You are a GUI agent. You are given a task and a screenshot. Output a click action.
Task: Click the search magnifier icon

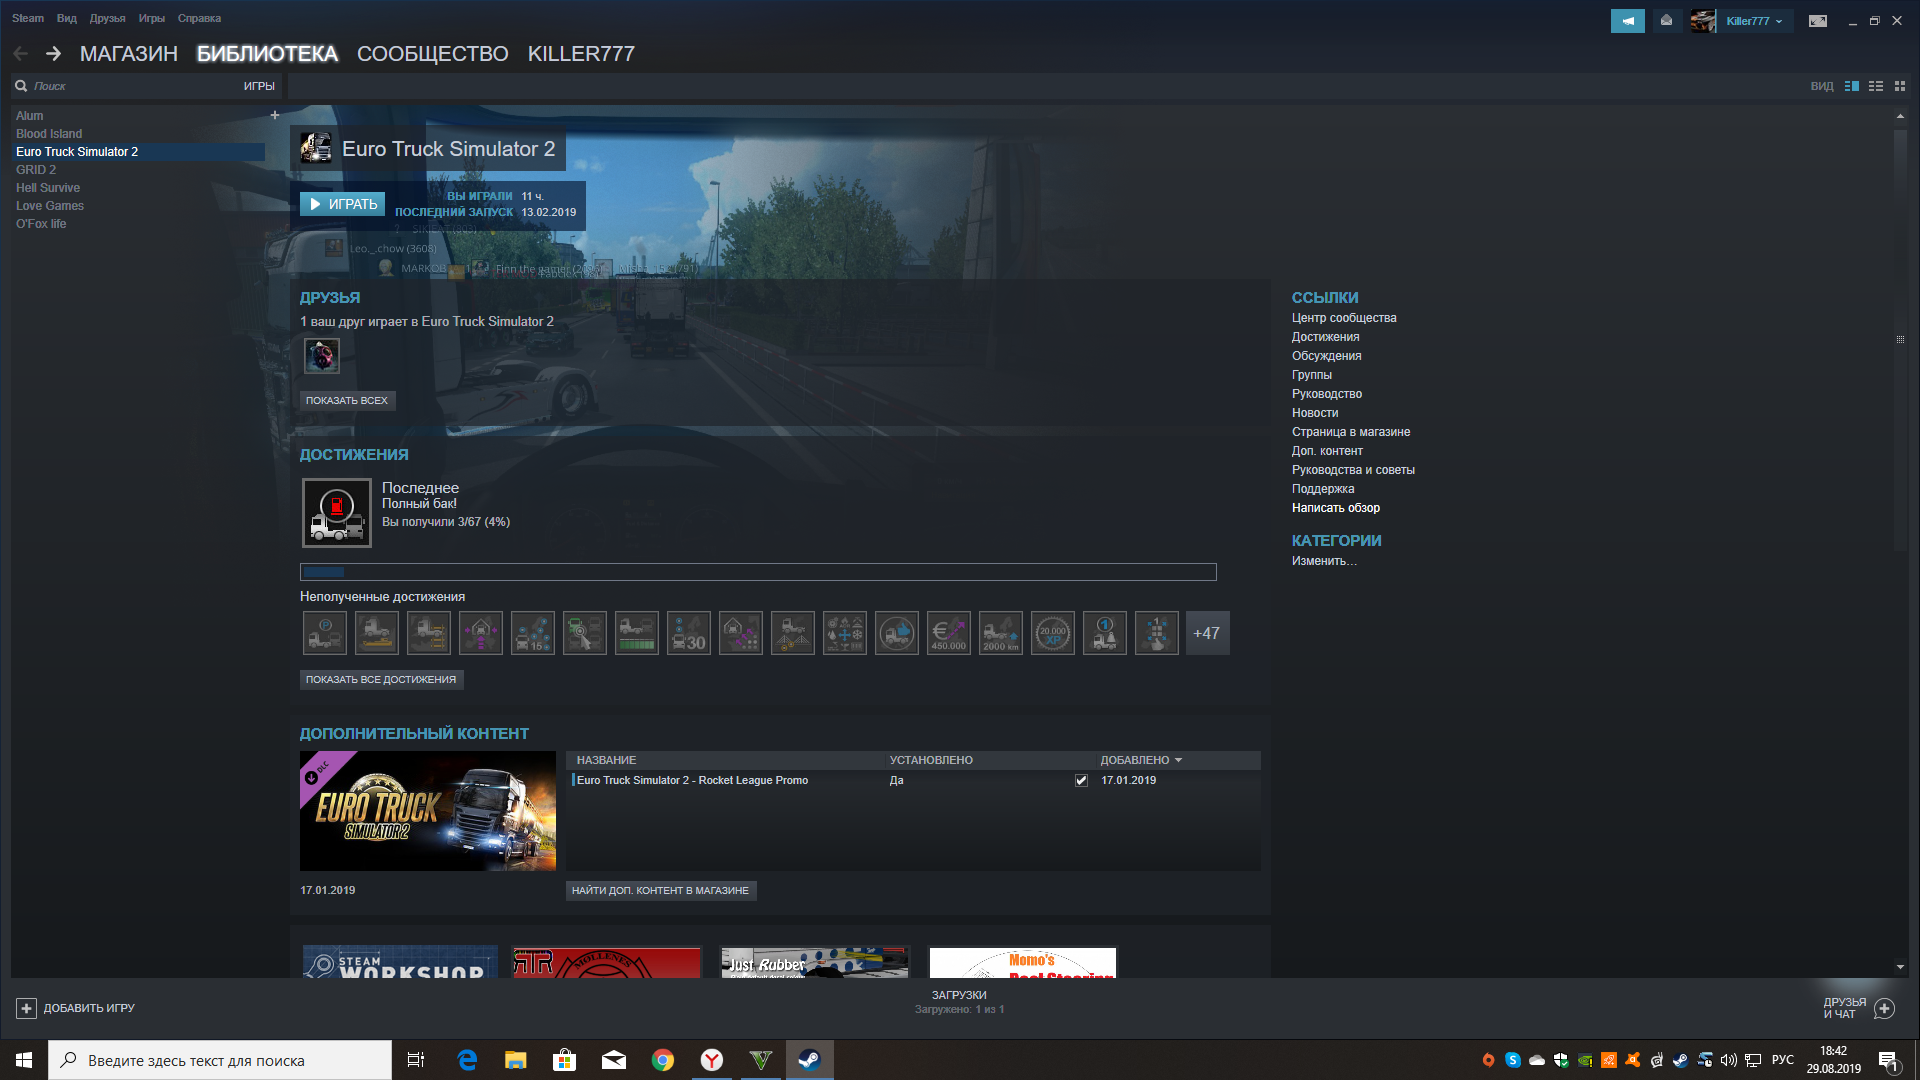[21, 86]
